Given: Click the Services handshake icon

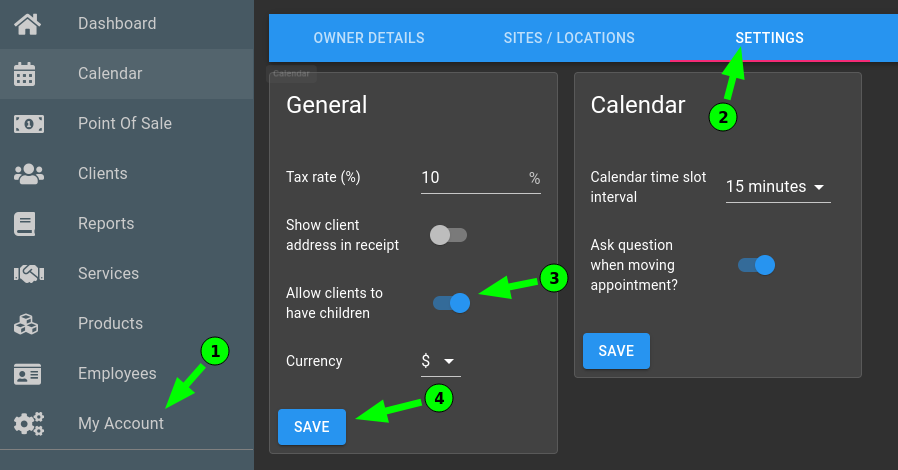Looking at the screenshot, I should [x=29, y=274].
